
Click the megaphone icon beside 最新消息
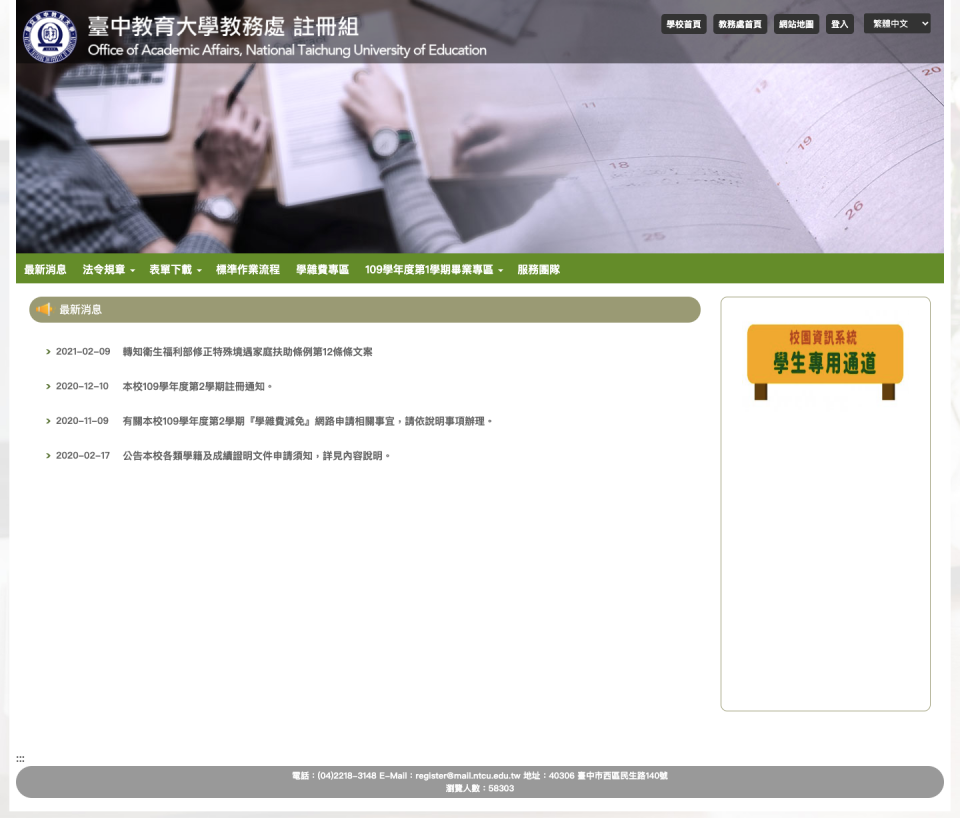[44, 310]
